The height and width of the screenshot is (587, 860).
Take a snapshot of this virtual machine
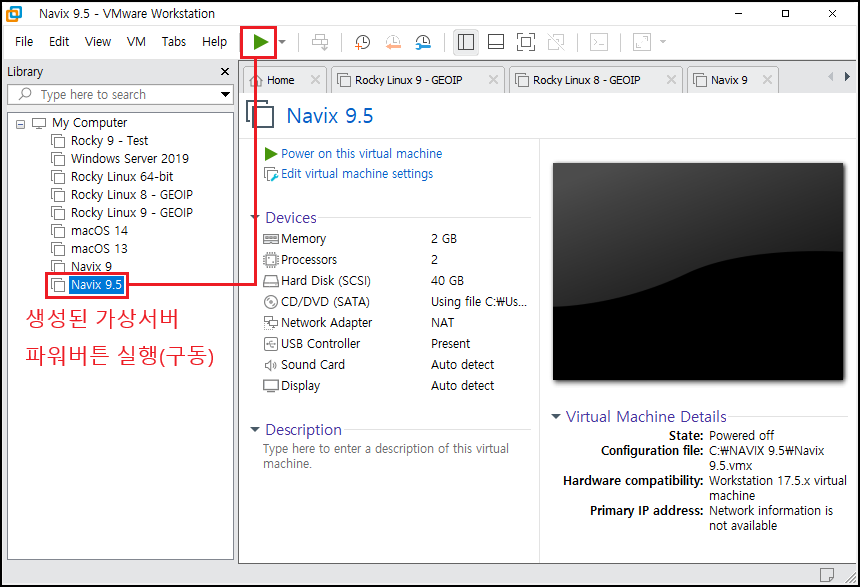(363, 42)
